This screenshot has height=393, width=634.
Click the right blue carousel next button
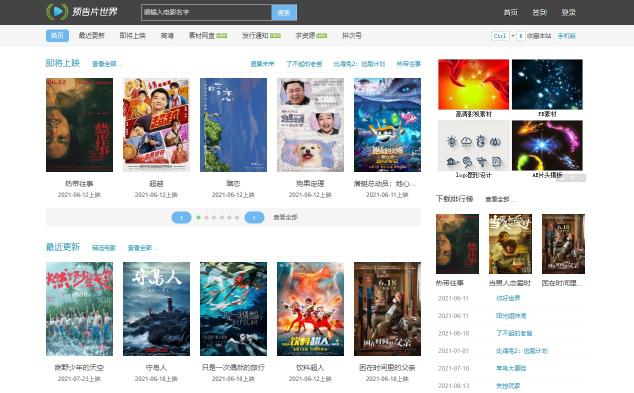[x=254, y=218]
